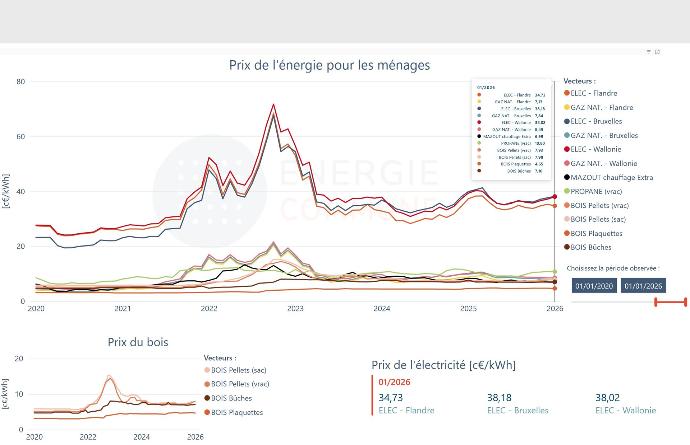Click the Prix du bois chart title
The image size is (690, 445).
(138, 342)
